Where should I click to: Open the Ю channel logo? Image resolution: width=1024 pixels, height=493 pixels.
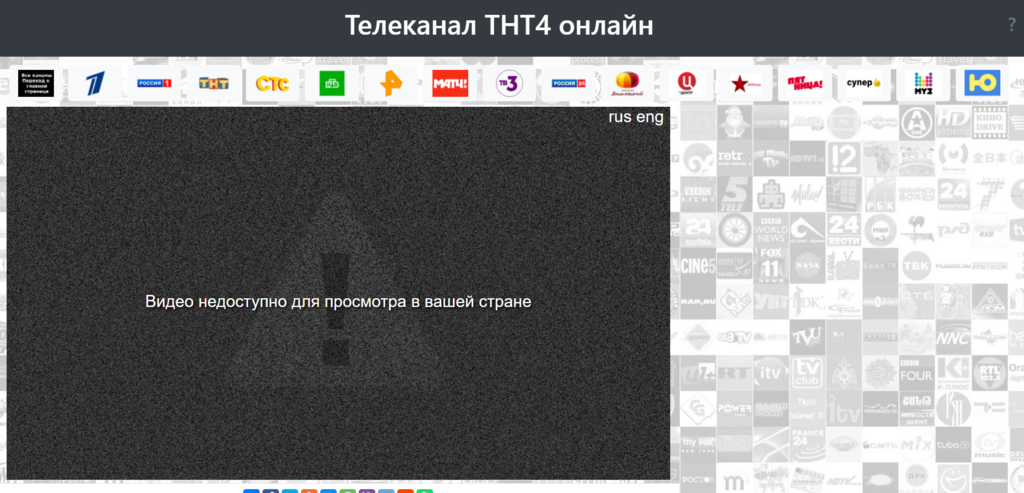click(982, 84)
